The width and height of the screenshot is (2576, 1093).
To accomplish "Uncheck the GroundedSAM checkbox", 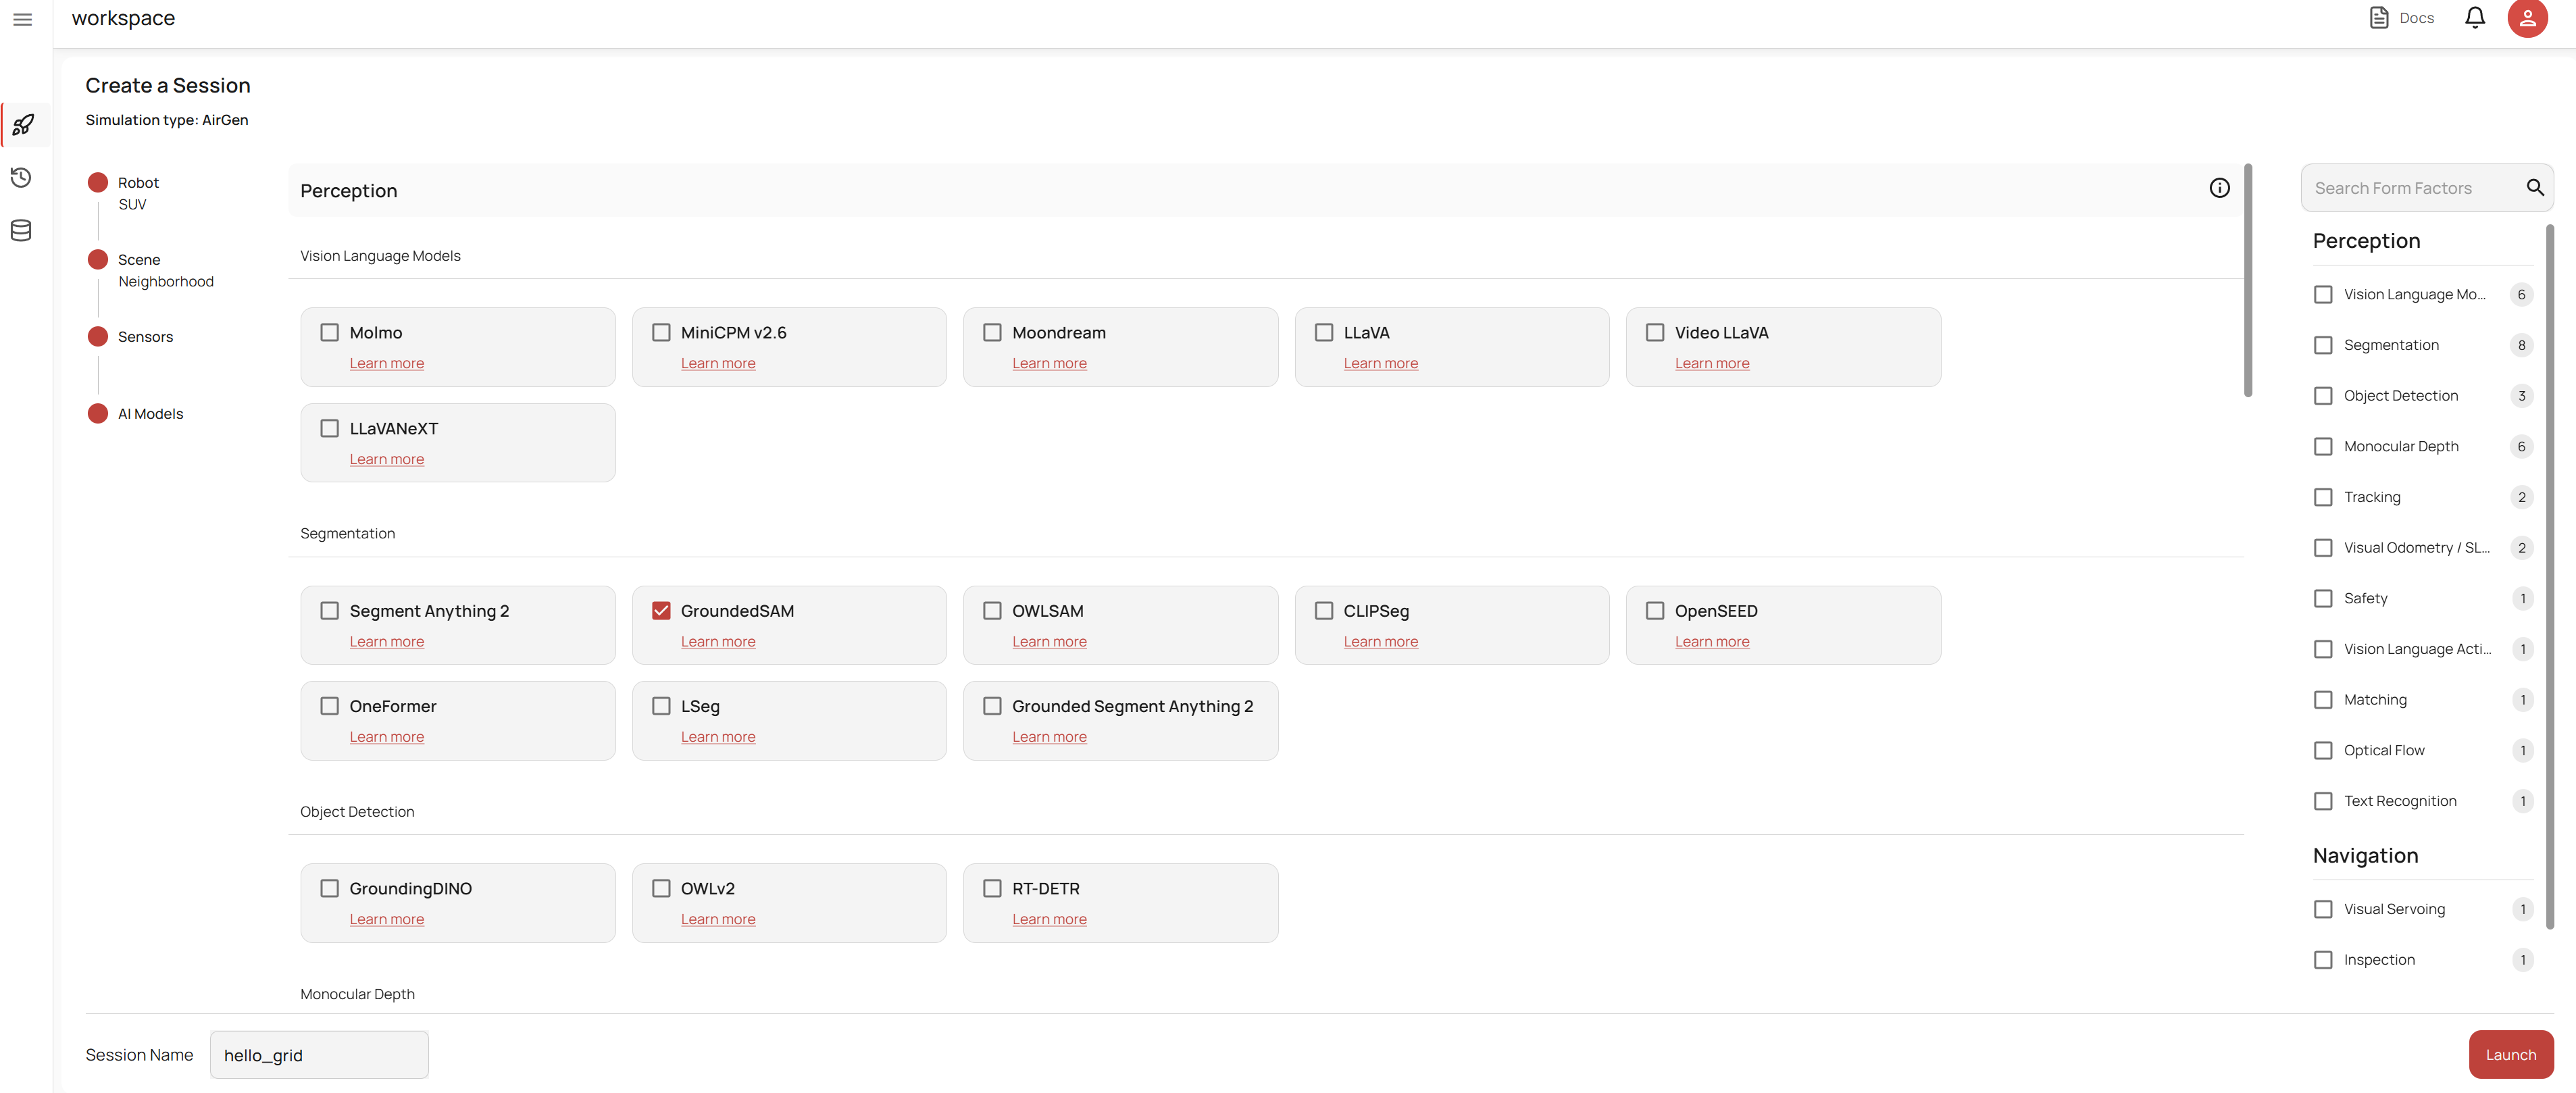I will pyautogui.click(x=661, y=610).
